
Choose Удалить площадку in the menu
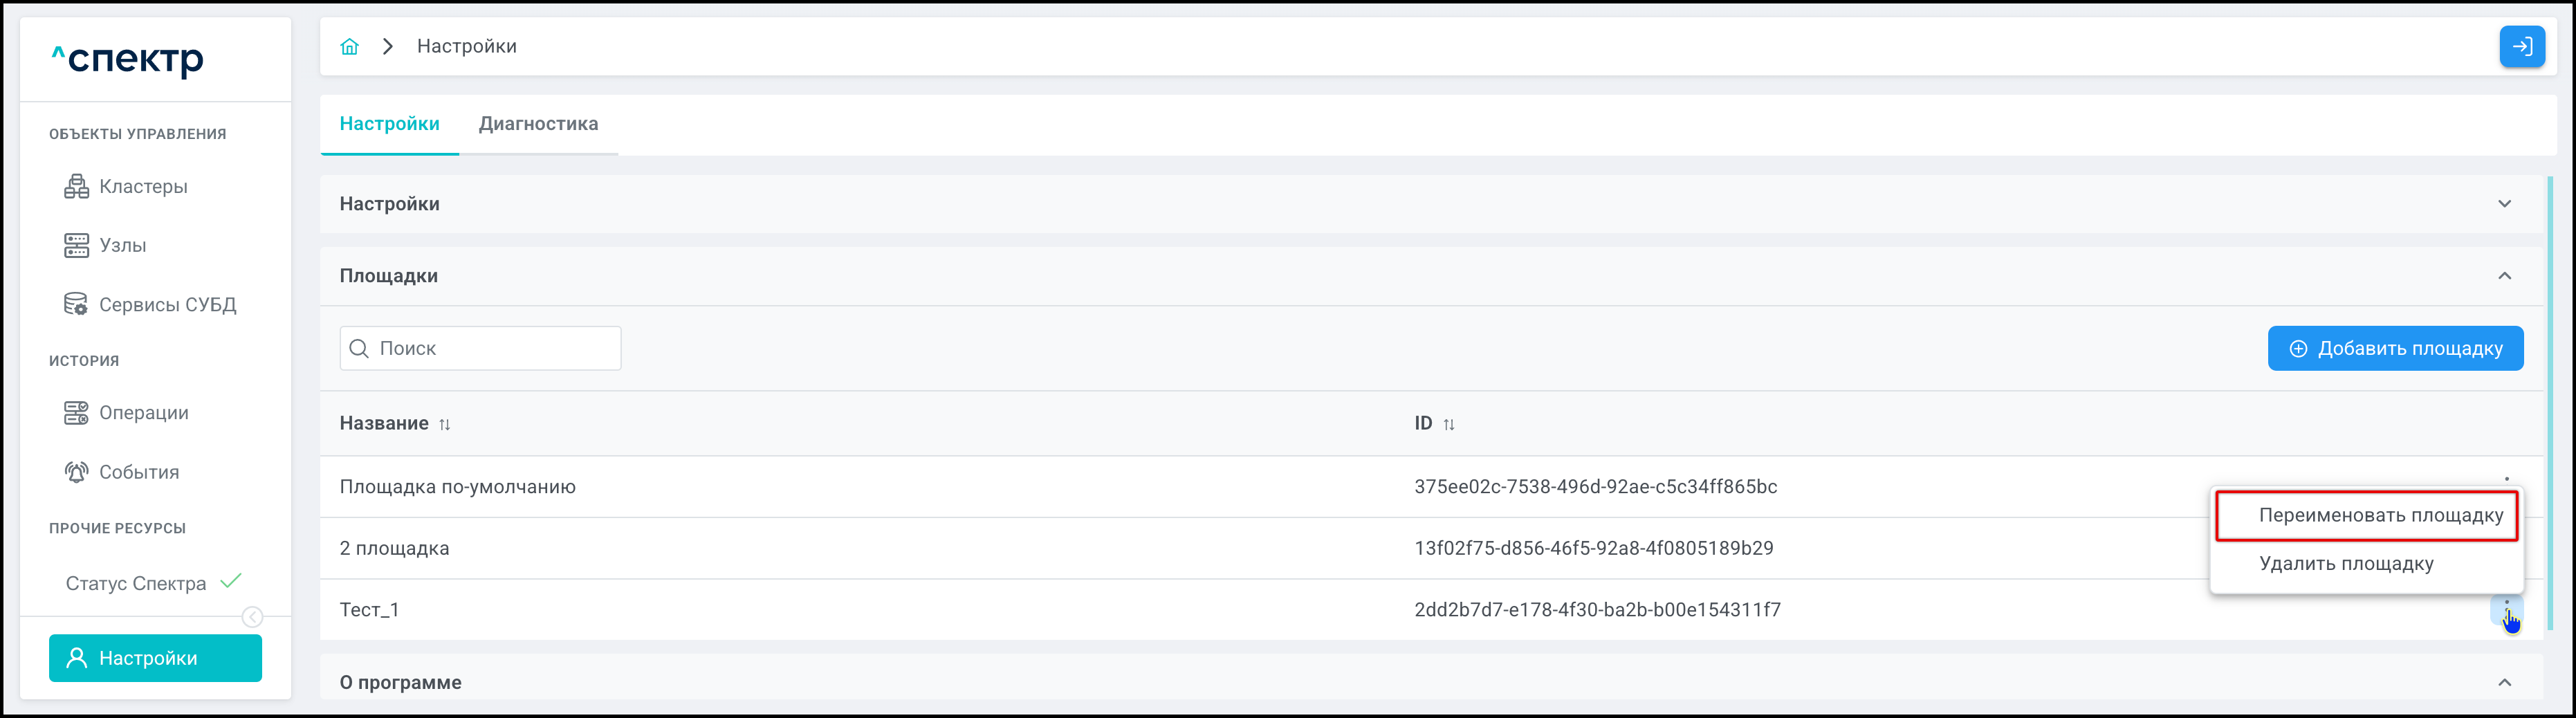click(2346, 564)
